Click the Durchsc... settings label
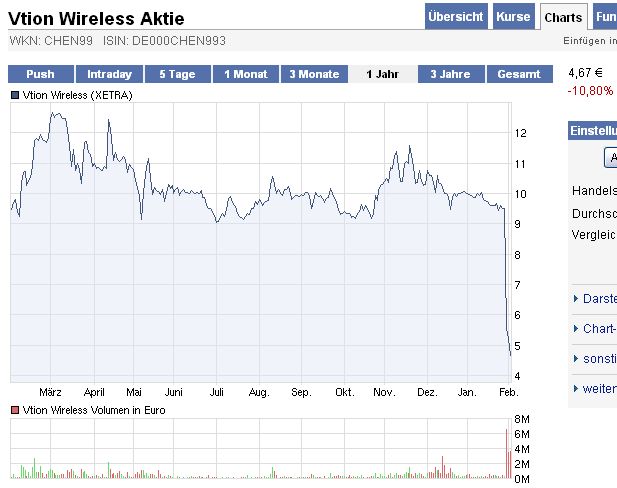Screen dimensions: 617x488 click(x=595, y=213)
